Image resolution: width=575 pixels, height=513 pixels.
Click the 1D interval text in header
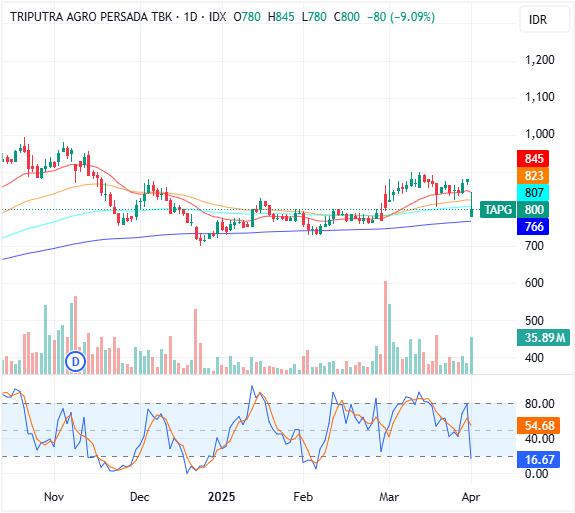click(191, 17)
